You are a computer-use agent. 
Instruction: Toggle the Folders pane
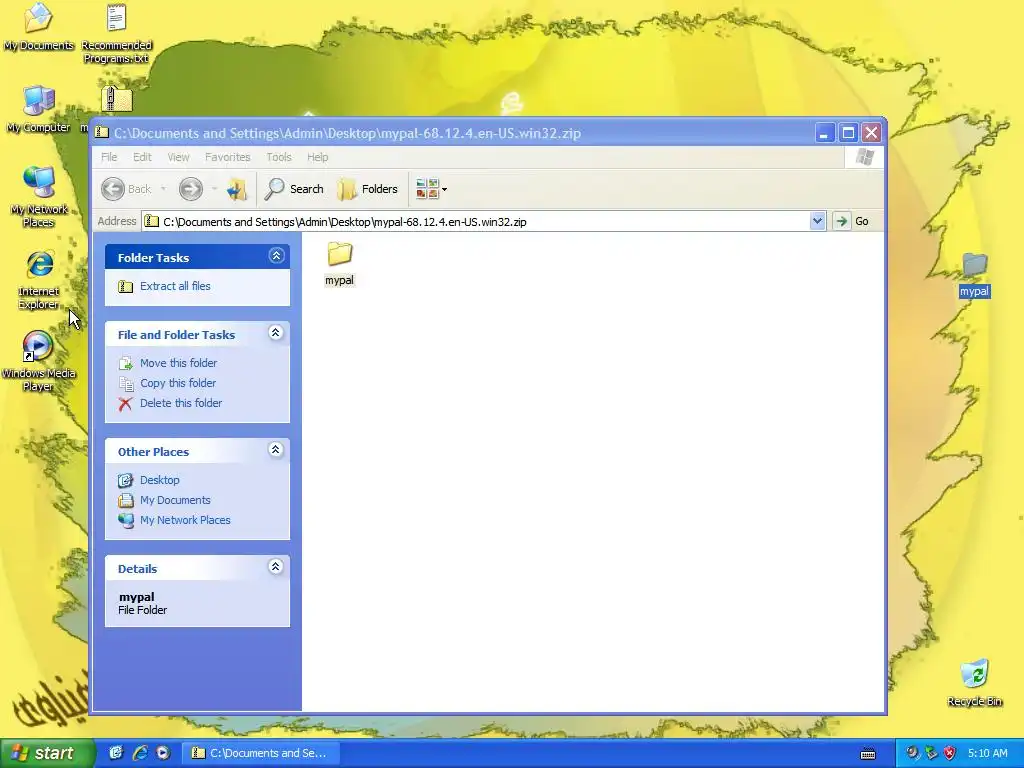tap(368, 189)
